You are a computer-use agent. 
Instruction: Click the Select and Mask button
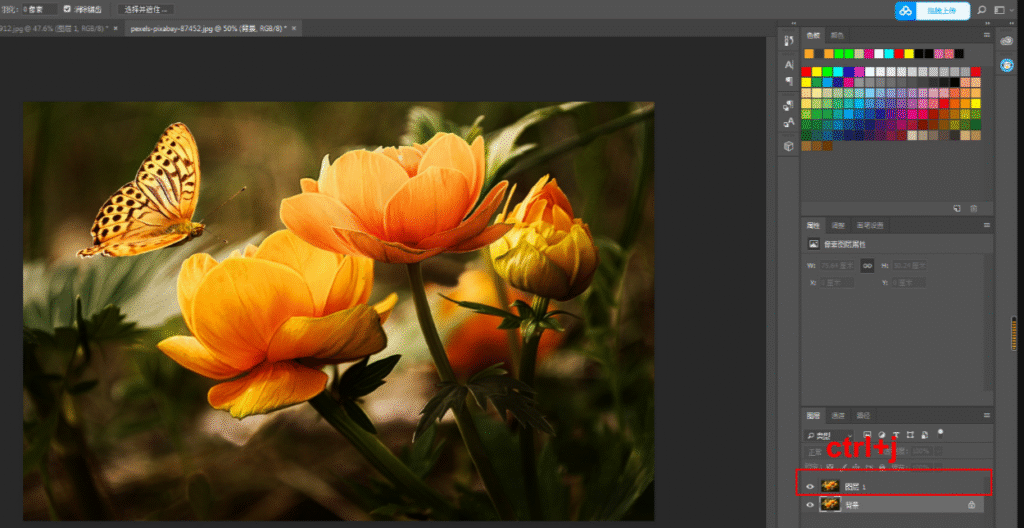146,9
